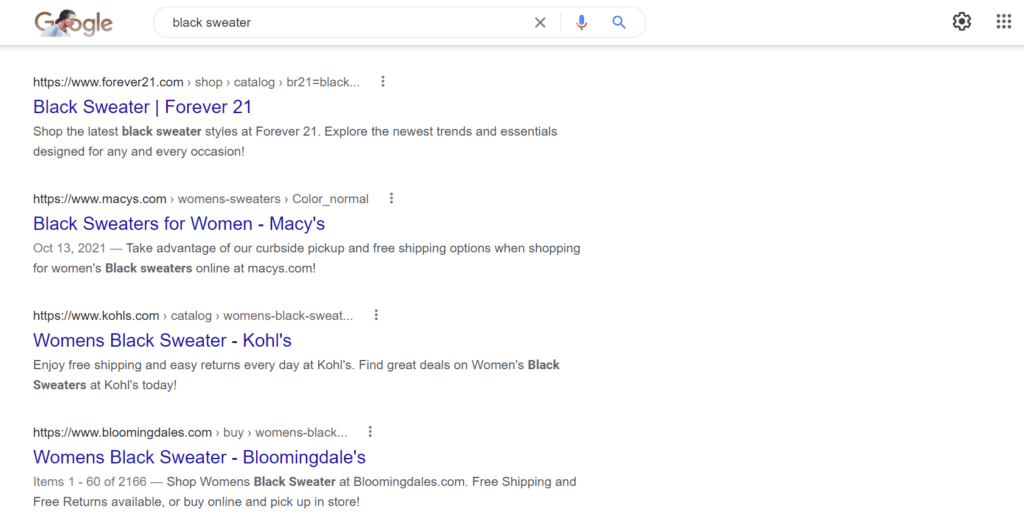Open options menu for Macy's result
This screenshot has height=520, width=1024.
(x=392, y=198)
